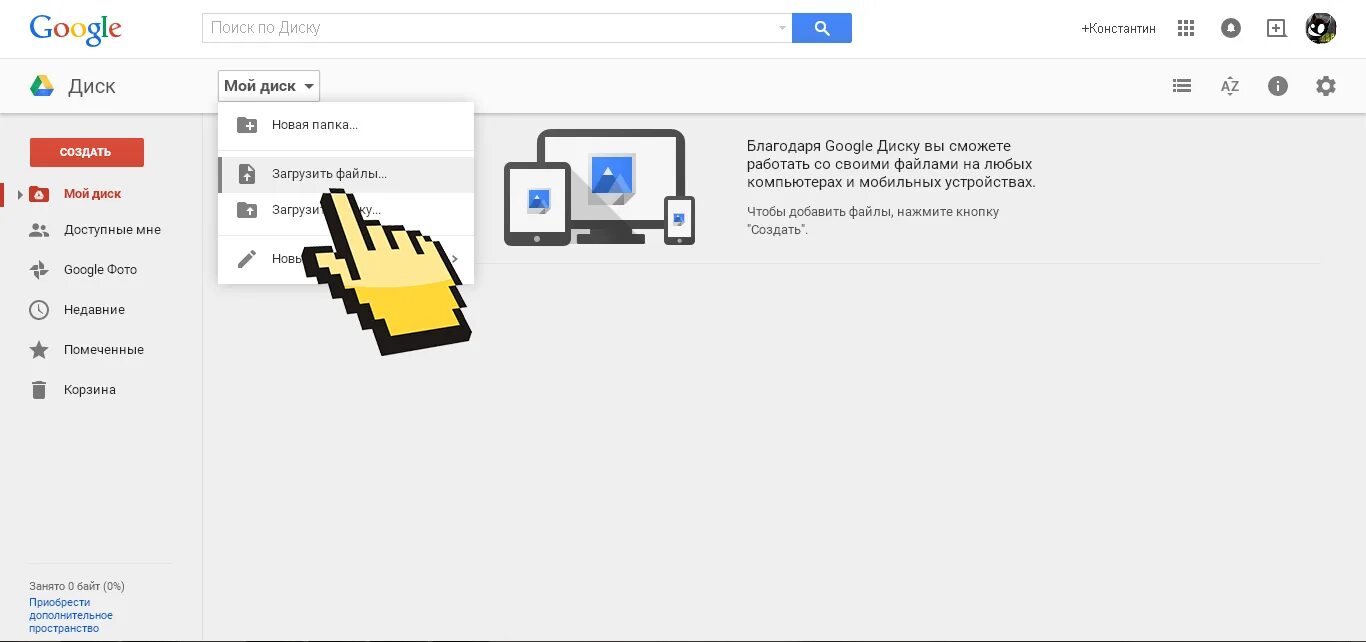This screenshot has width=1366, height=642.
Task: Open Недавние section
Action: point(94,310)
